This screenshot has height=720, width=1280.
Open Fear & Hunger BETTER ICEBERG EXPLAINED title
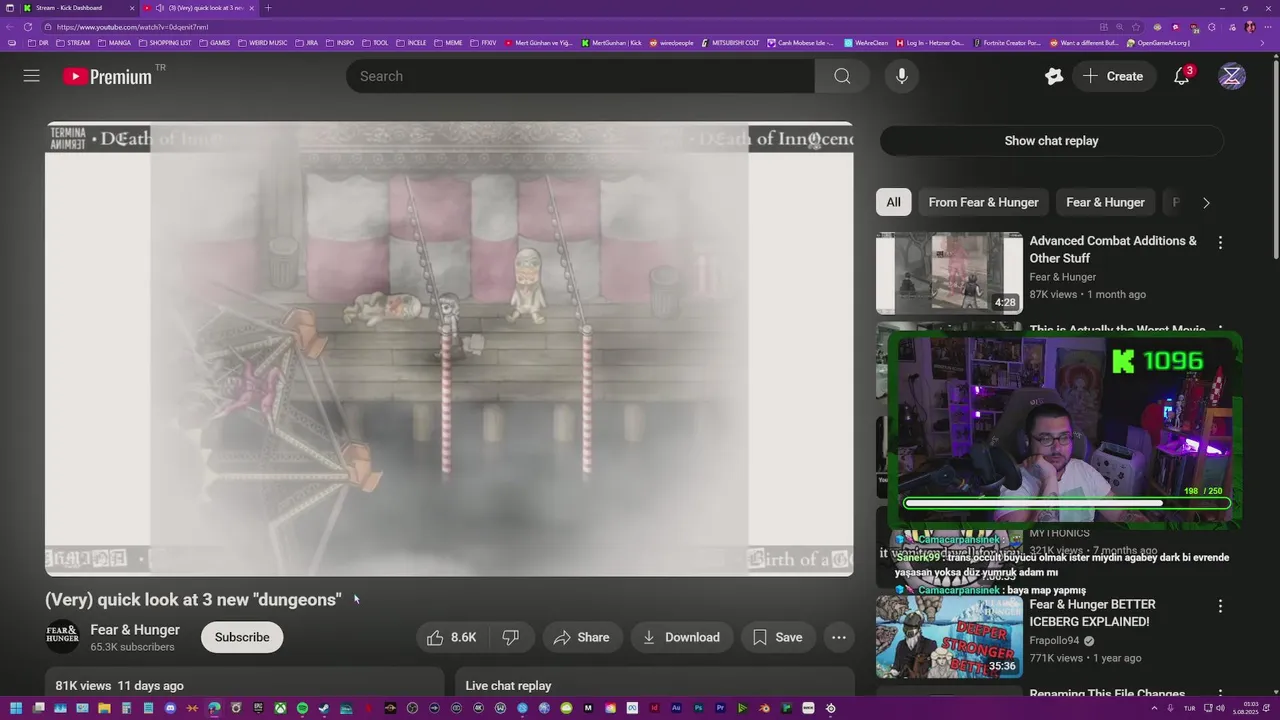[1092, 613]
